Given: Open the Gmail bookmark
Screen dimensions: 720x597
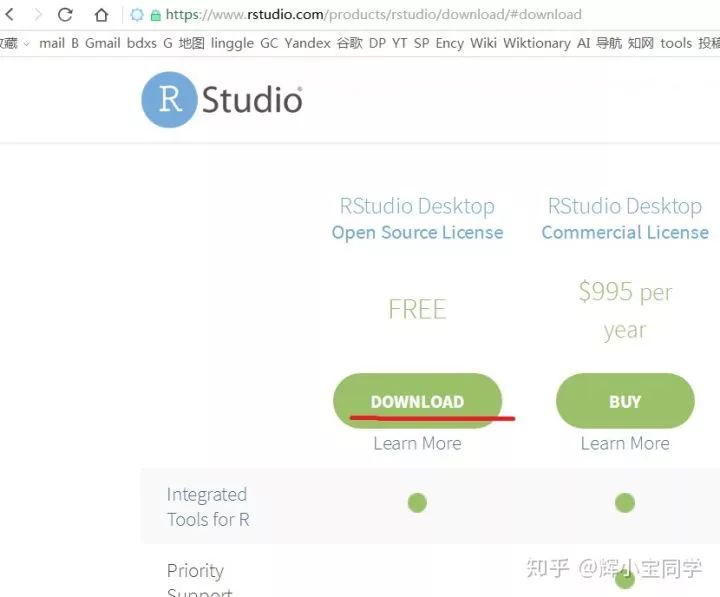Looking at the screenshot, I should pyautogui.click(x=103, y=43).
